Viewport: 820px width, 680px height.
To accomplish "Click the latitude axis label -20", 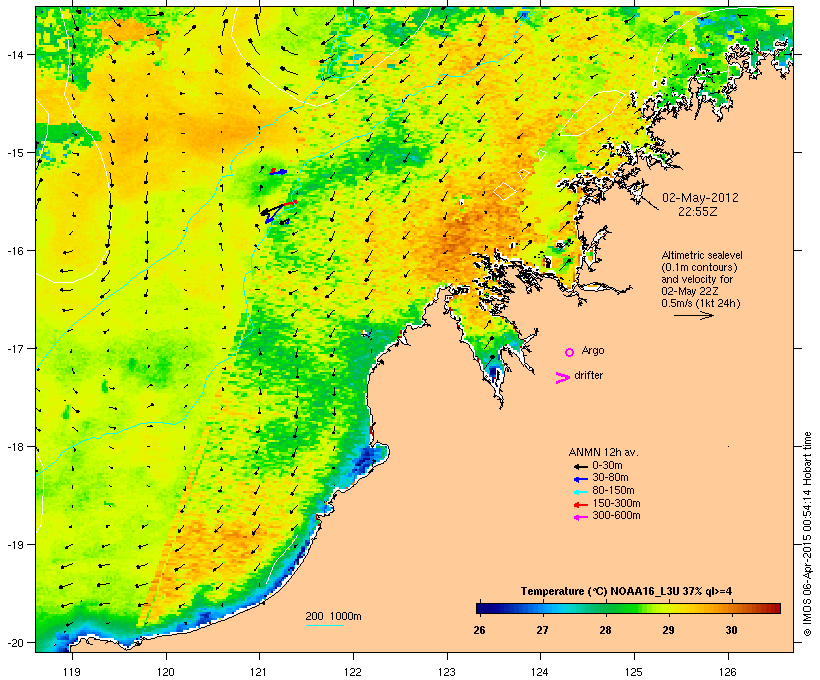I will [x=14, y=642].
